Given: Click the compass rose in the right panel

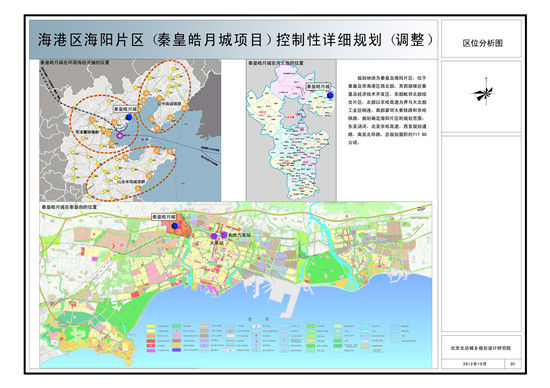Looking at the screenshot, I should click(485, 93).
